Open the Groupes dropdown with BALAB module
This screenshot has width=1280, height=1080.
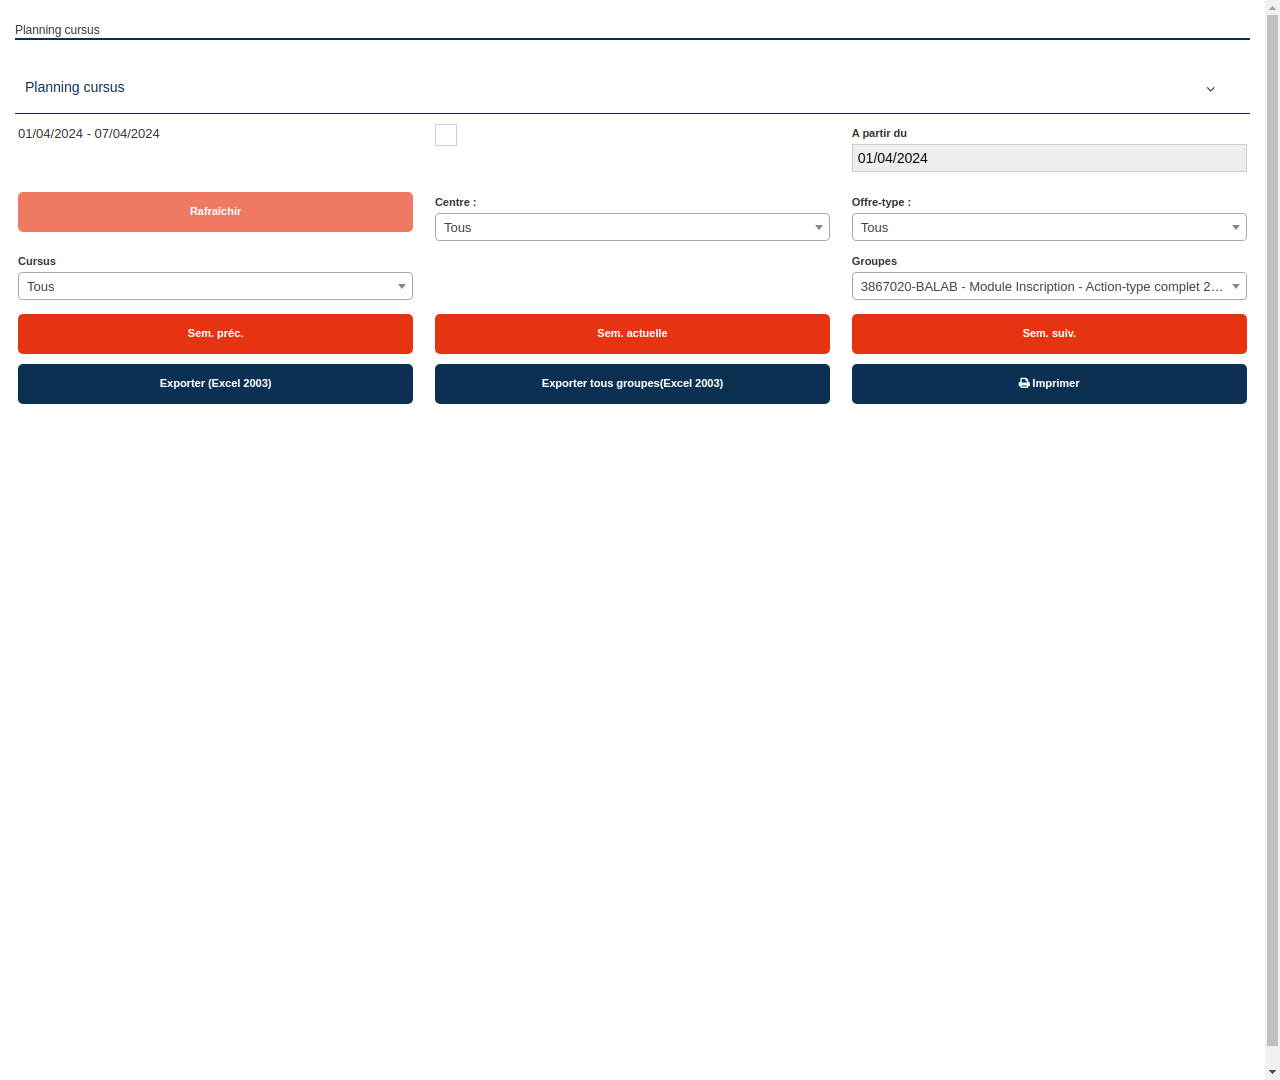coord(1049,286)
